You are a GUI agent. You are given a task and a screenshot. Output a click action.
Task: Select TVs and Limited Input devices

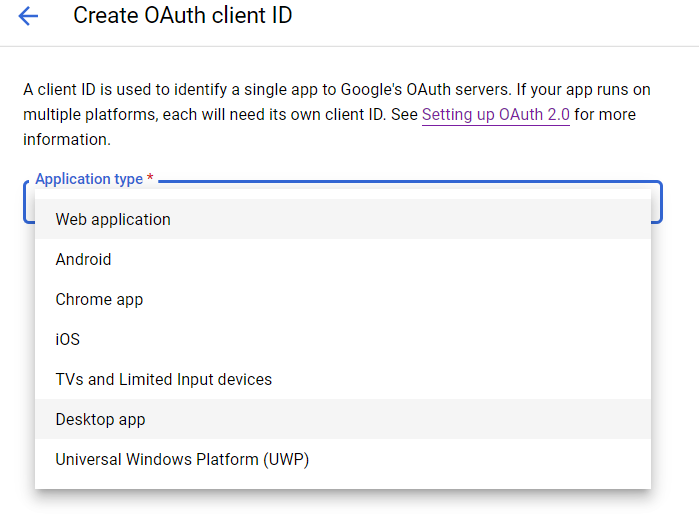[164, 379]
